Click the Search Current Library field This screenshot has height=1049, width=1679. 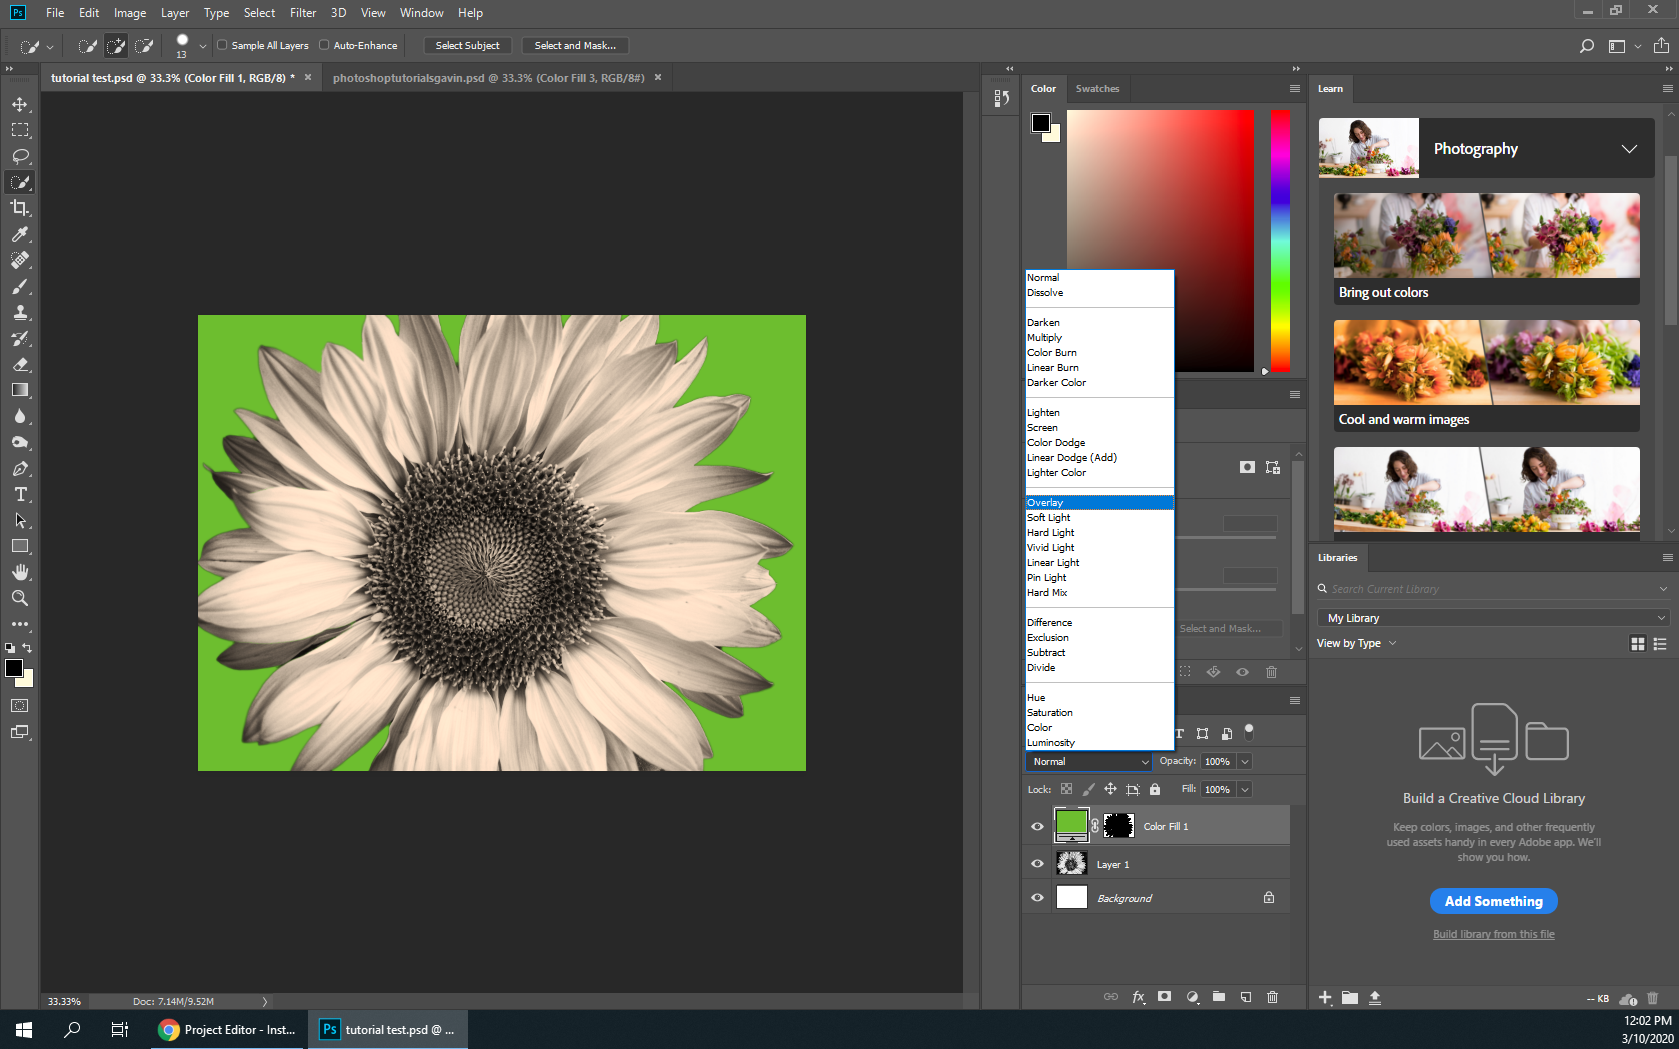[1495, 589]
